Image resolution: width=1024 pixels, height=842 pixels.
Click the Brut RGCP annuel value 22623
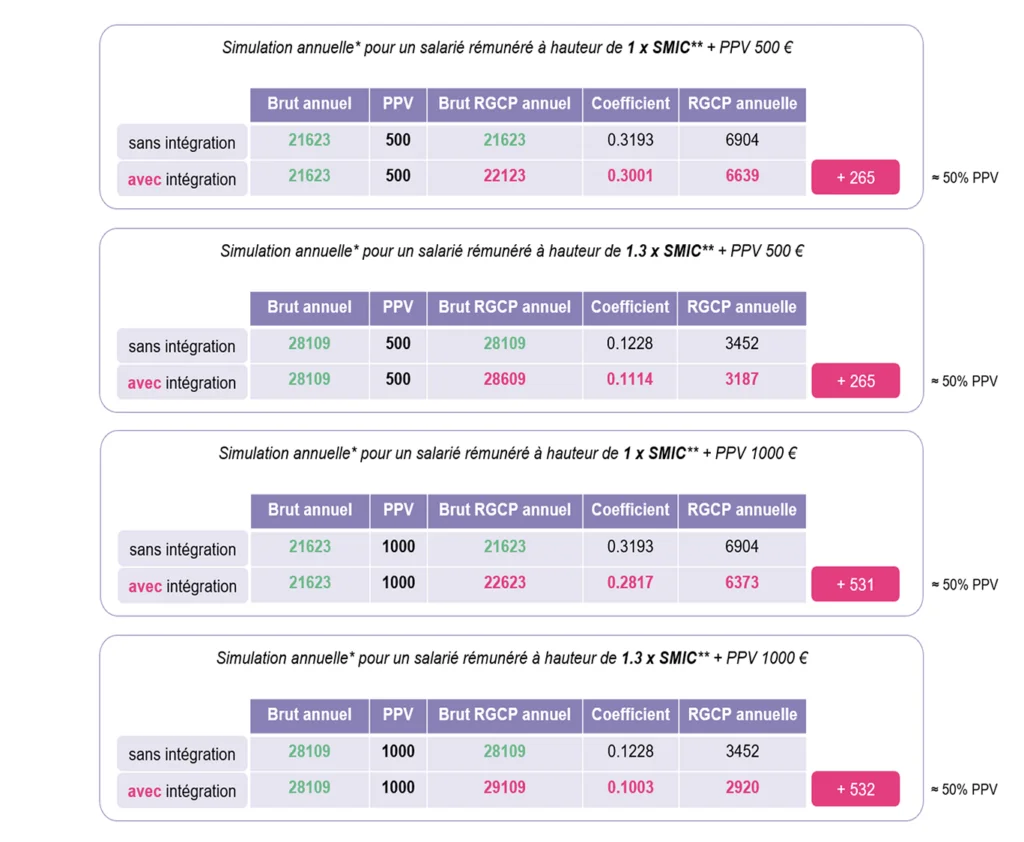504,582
